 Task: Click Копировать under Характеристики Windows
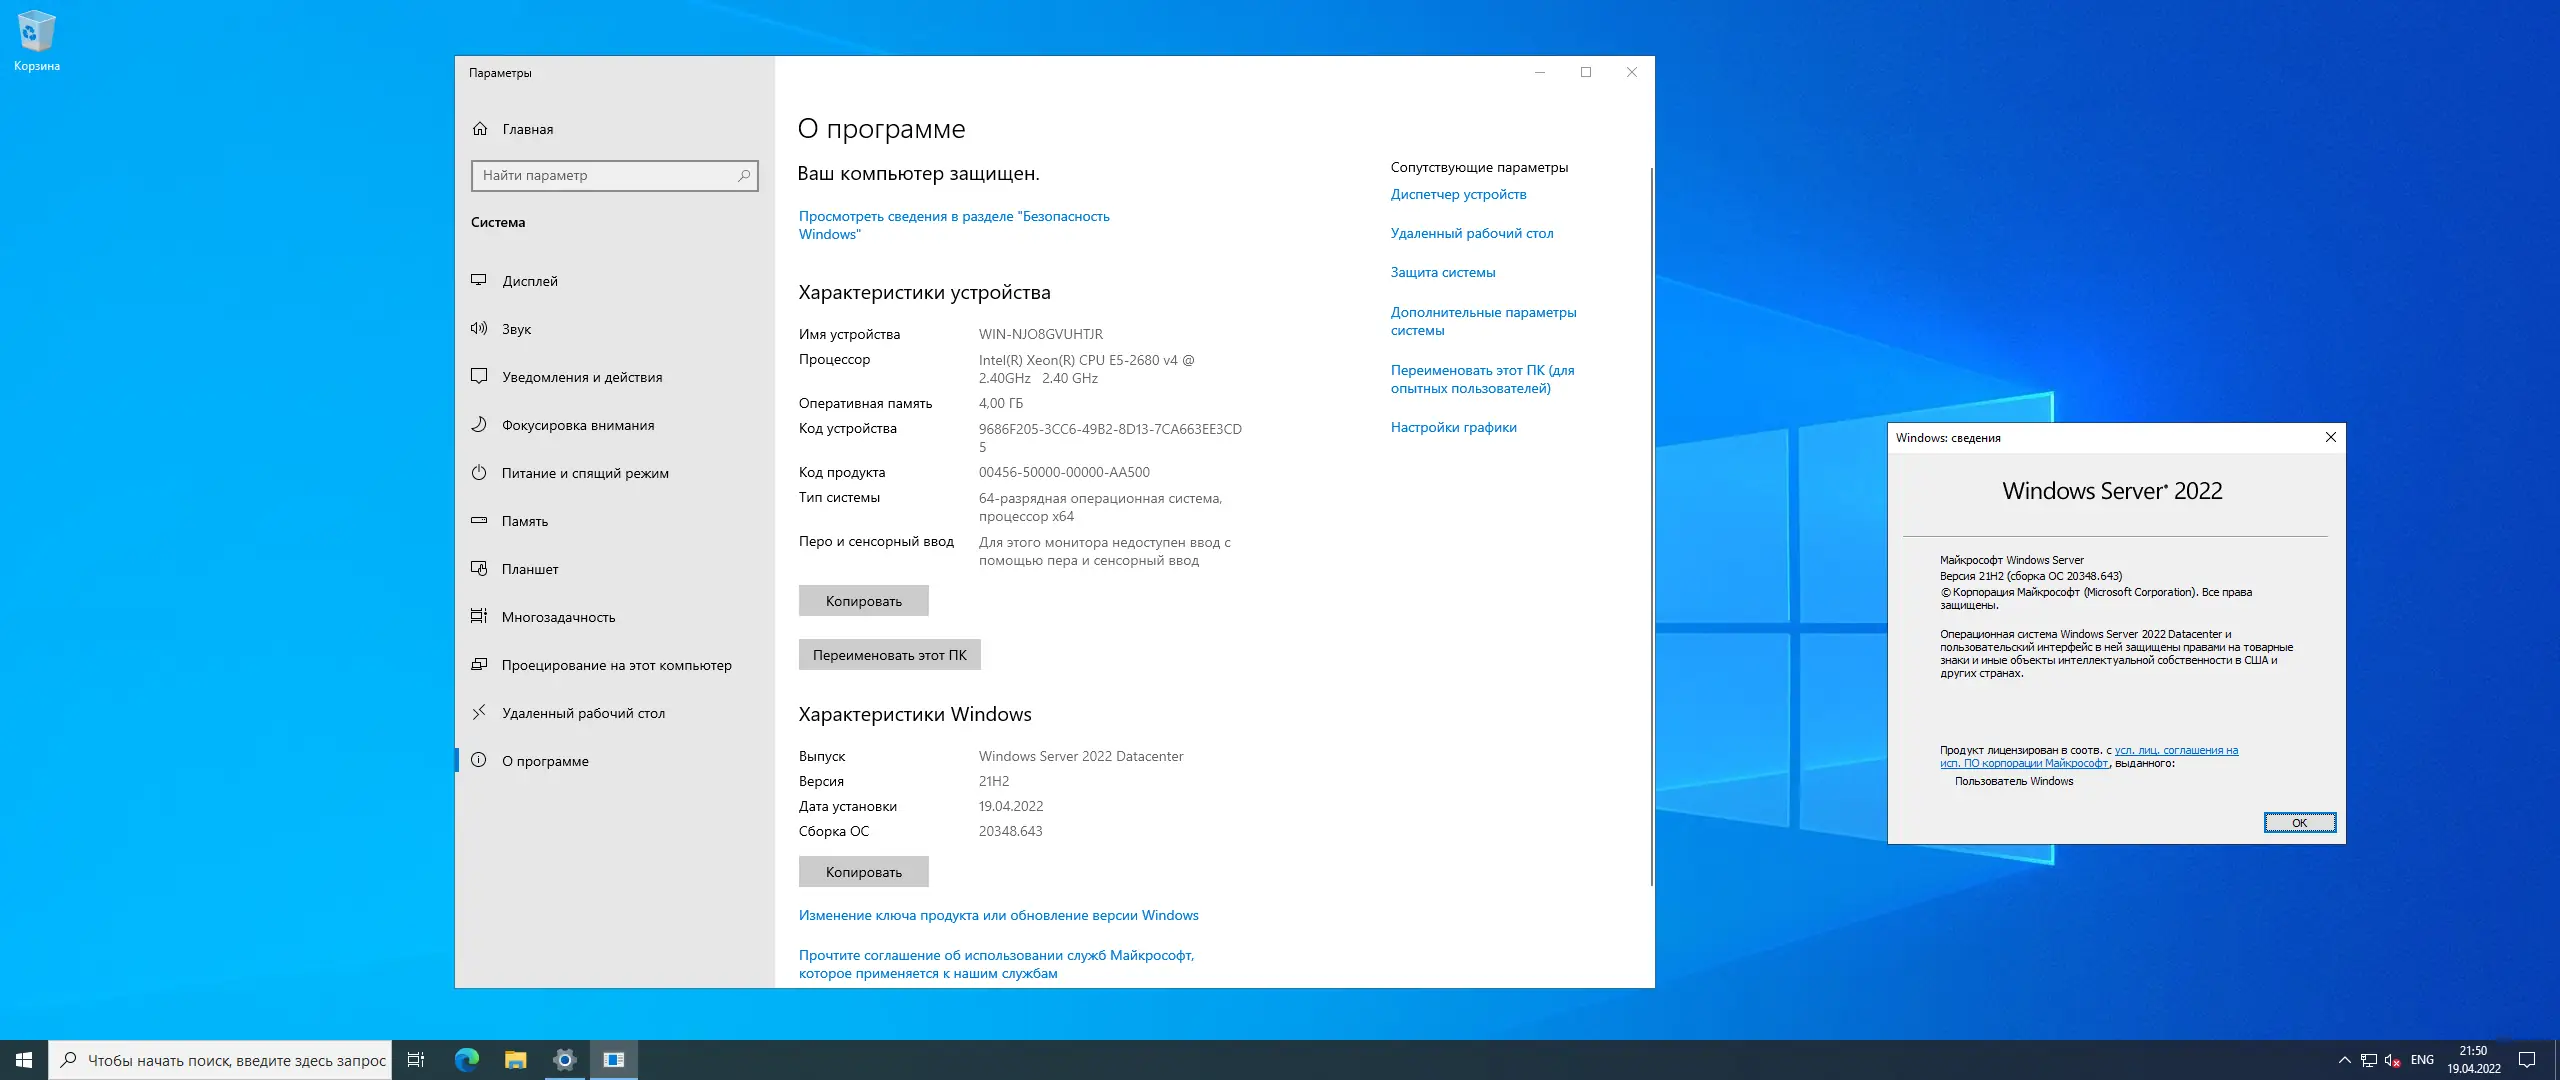coord(863,871)
